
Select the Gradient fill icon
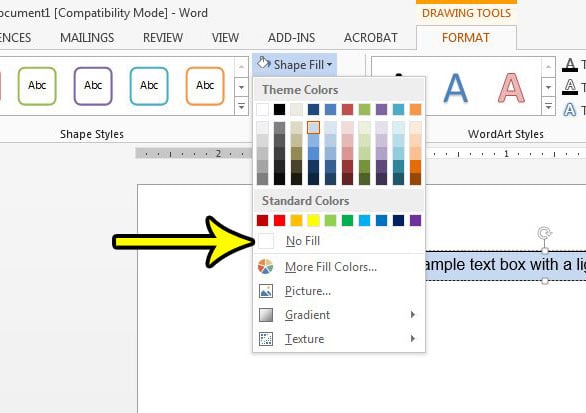point(266,315)
